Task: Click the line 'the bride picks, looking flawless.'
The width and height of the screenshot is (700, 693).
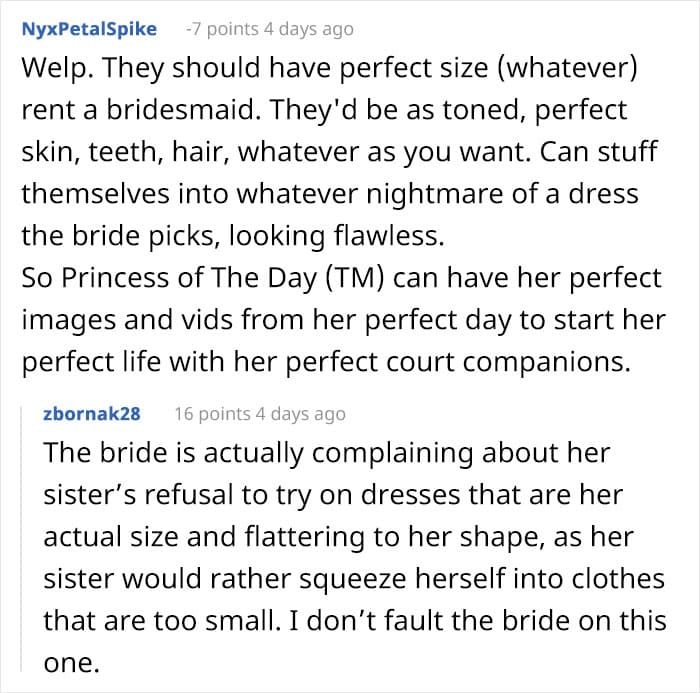Action: click(233, 236)
